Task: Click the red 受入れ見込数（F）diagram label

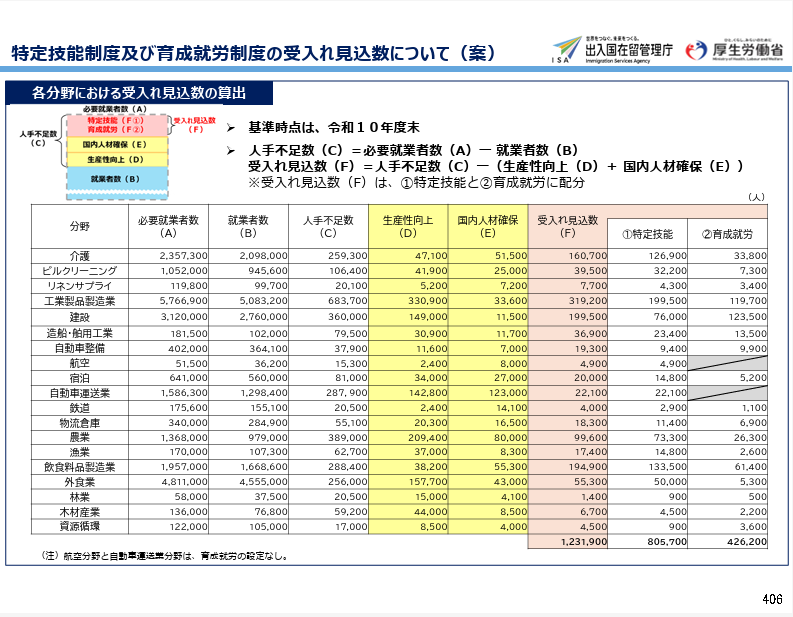Action: pos(195,124)
